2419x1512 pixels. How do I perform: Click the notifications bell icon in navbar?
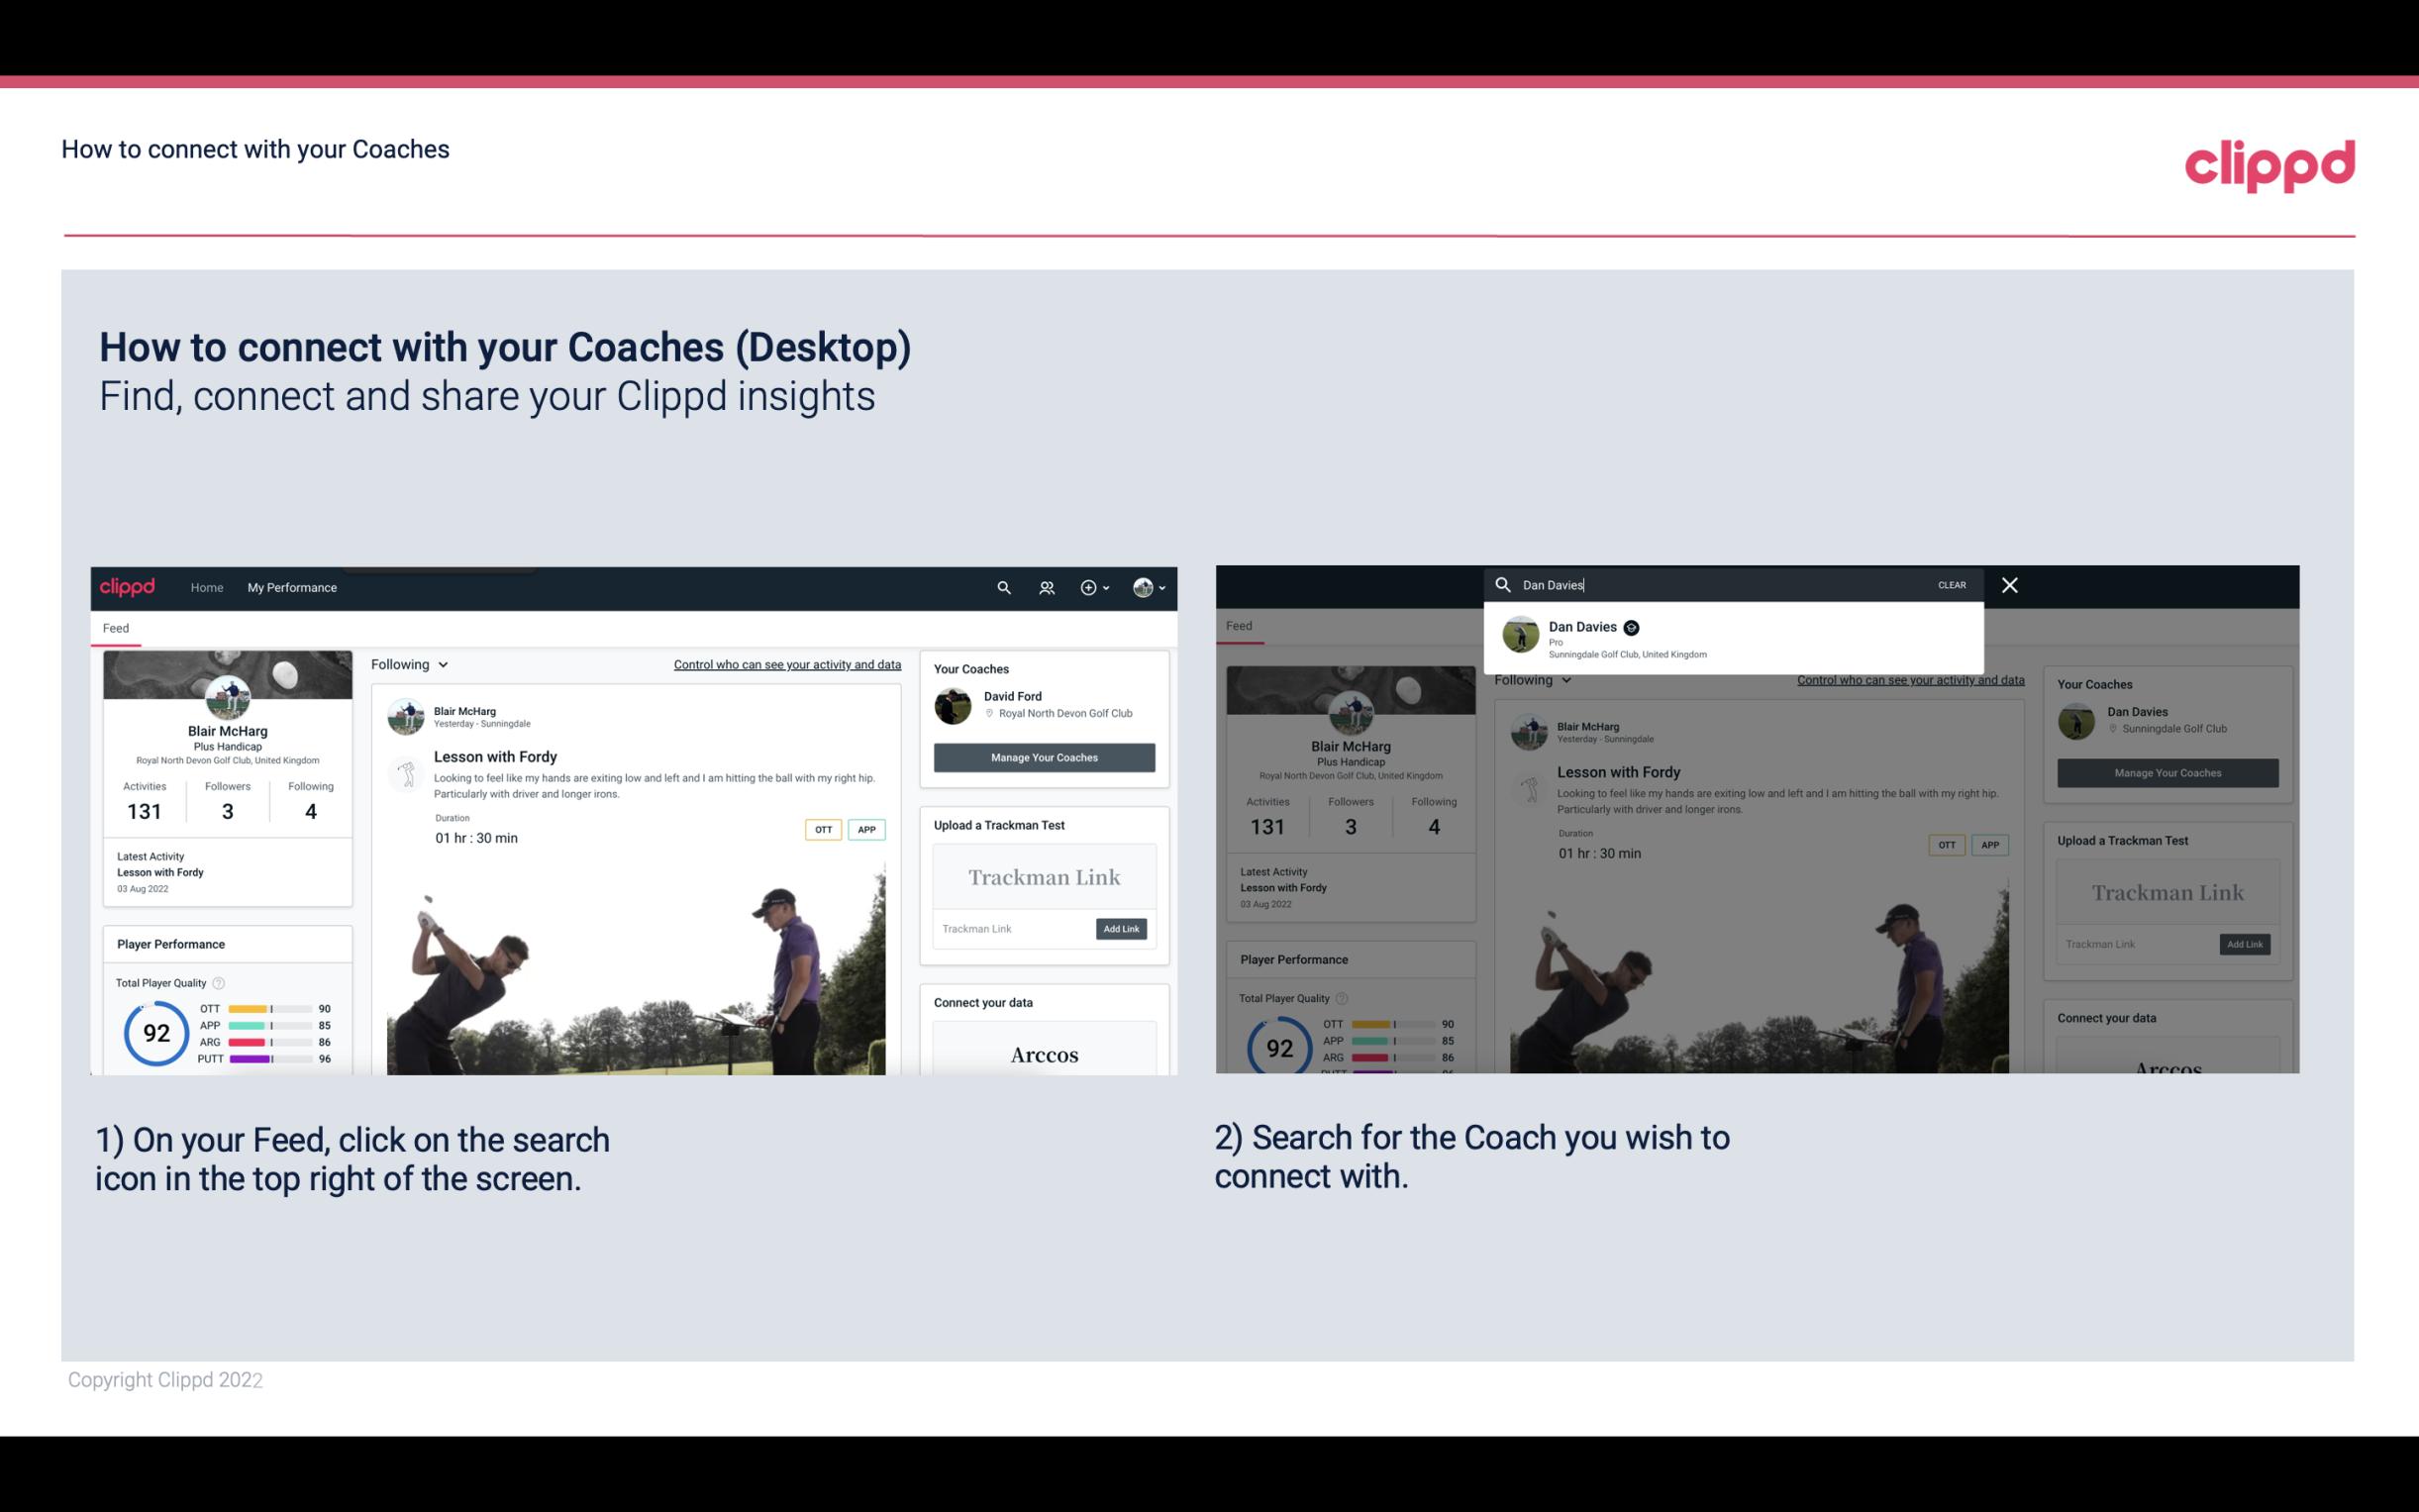(1045, 587)
